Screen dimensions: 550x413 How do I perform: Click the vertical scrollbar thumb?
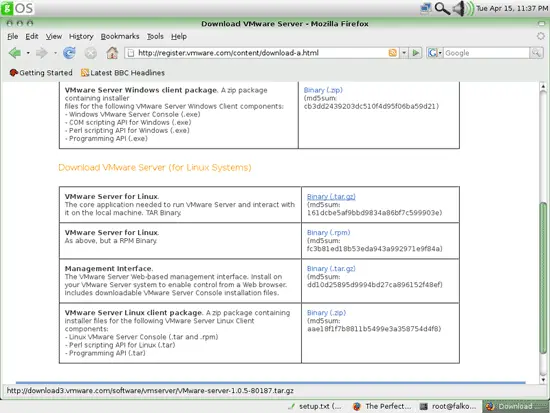point(543,278)
